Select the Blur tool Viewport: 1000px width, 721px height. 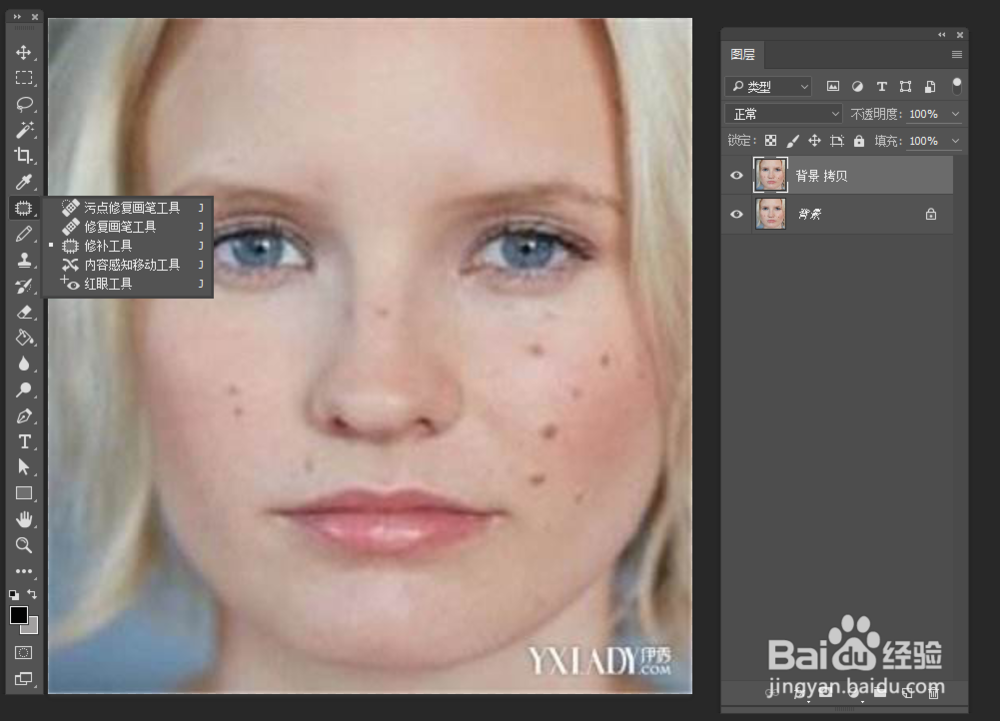(24, 363)
